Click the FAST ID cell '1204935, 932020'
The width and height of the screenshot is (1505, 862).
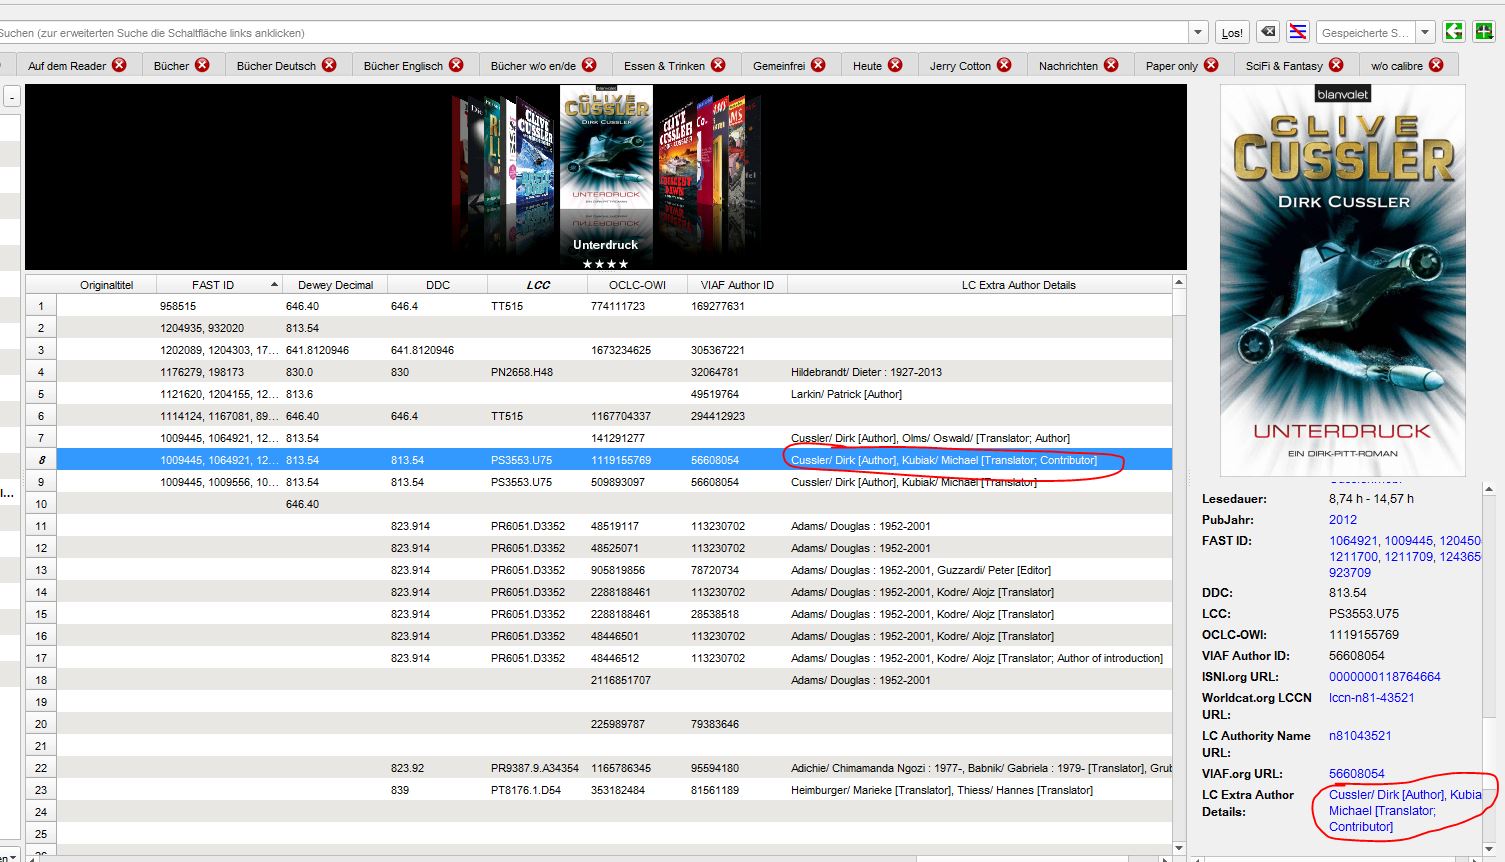pos(220,328)
